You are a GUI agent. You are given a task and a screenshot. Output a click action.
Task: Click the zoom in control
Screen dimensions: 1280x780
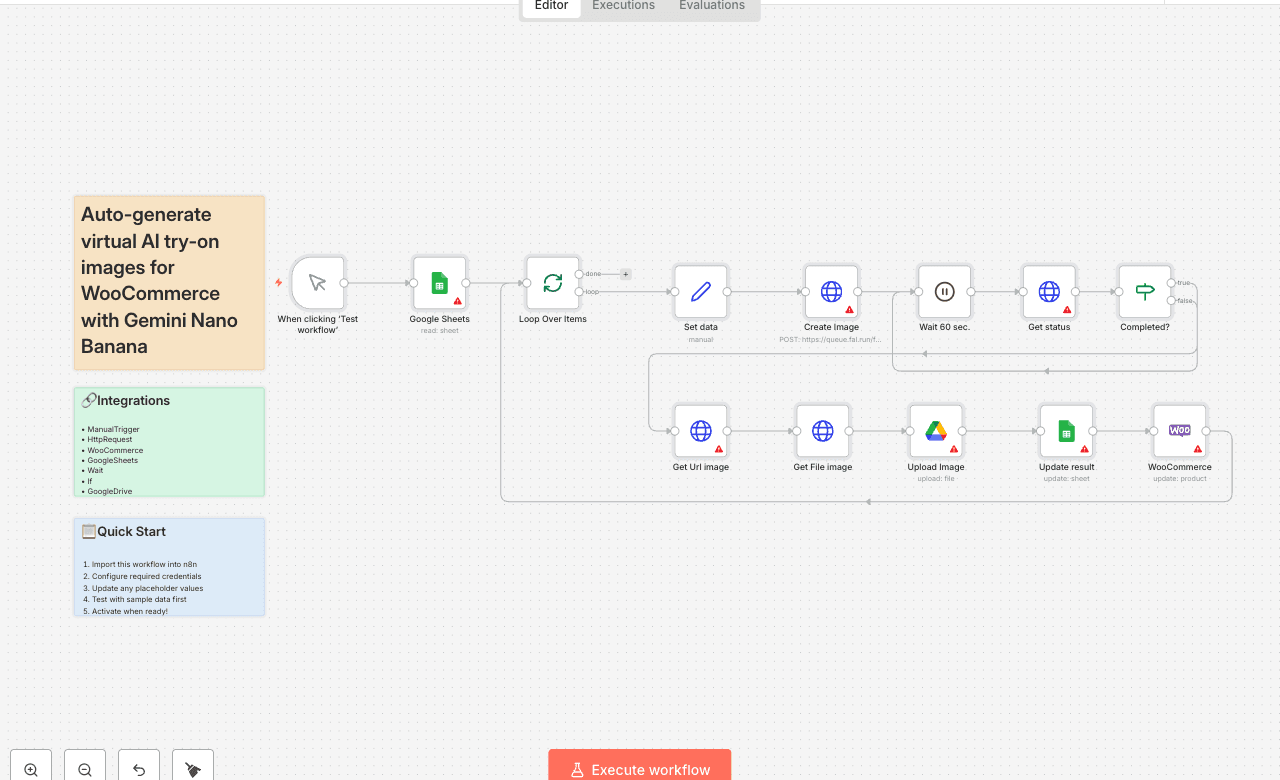click(30, 766)
